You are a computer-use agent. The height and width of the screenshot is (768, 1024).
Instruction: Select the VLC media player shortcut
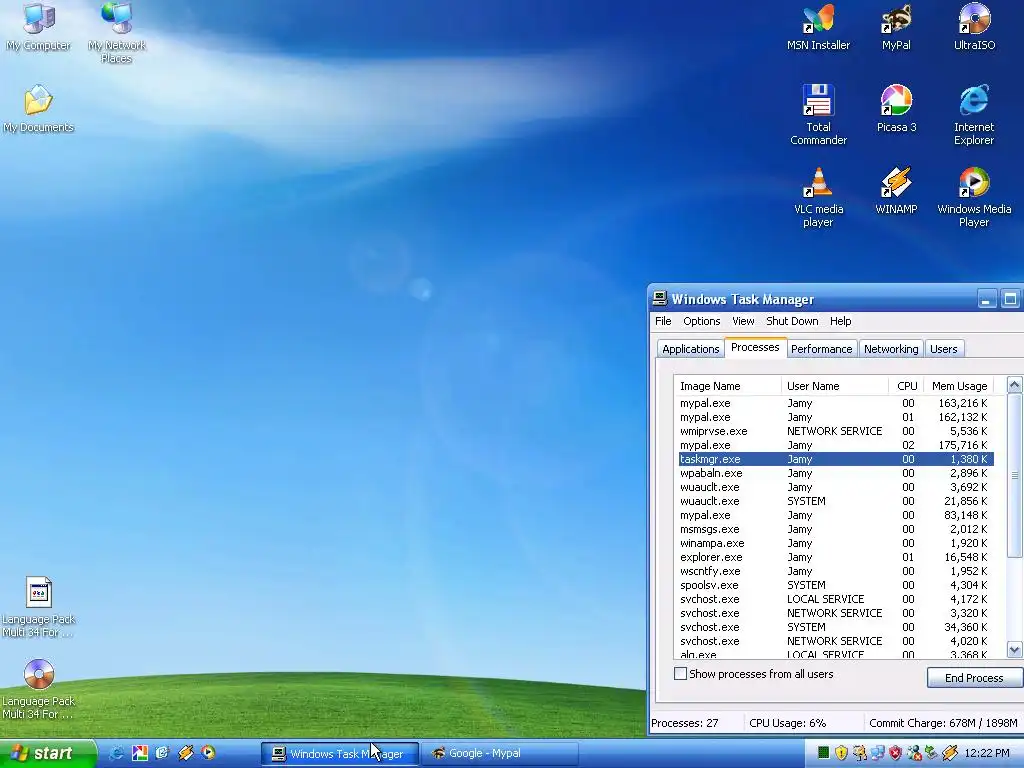coord(818,197)
